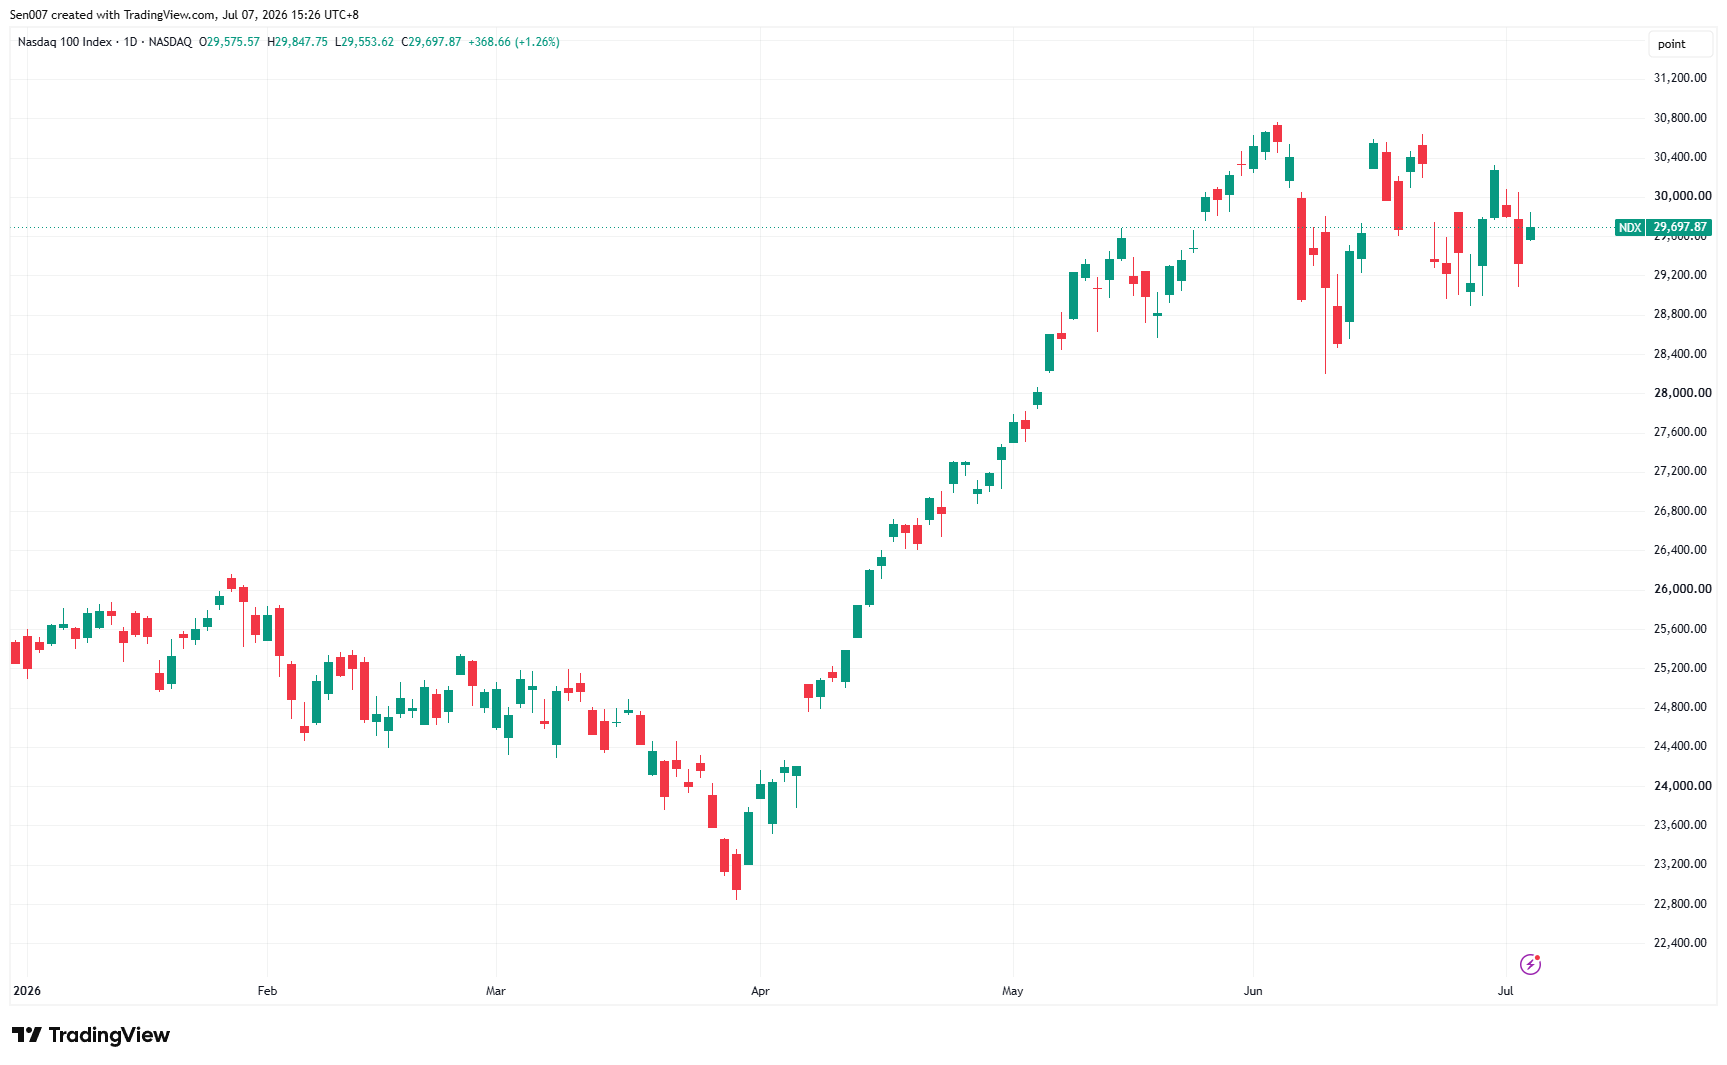Click the TradingView wordmark text
The image size is (1727, 1065).
pyautogui.click(x=109, y=1035)
